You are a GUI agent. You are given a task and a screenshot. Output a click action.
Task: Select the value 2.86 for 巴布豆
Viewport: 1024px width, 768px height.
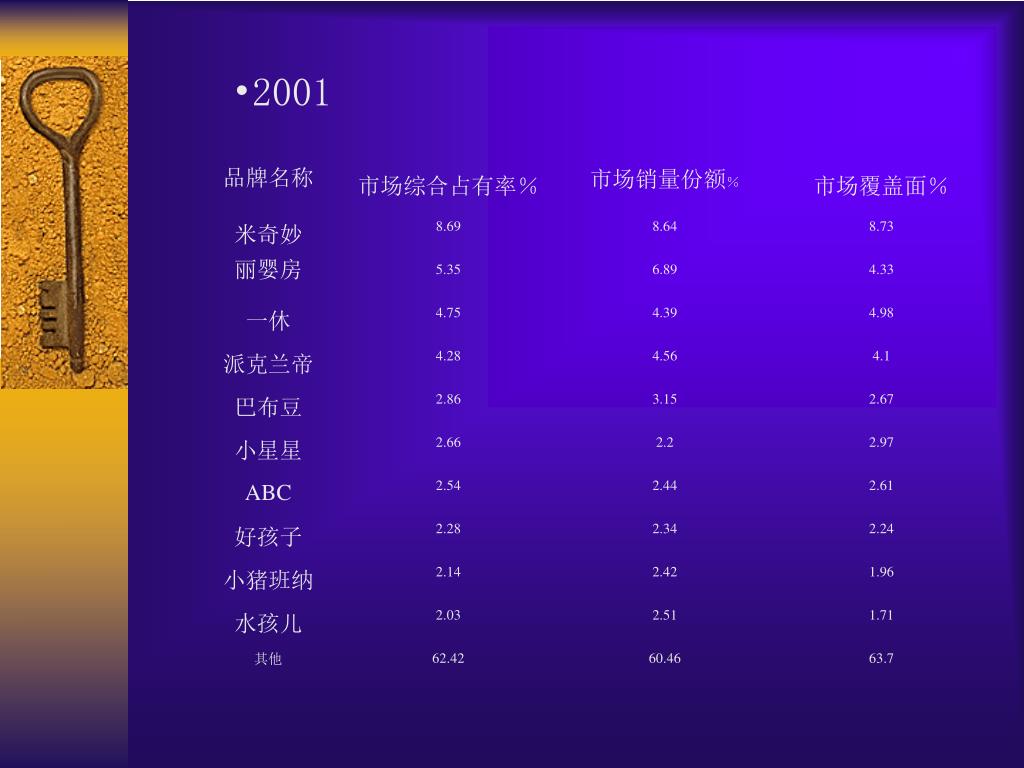[448, 399]
